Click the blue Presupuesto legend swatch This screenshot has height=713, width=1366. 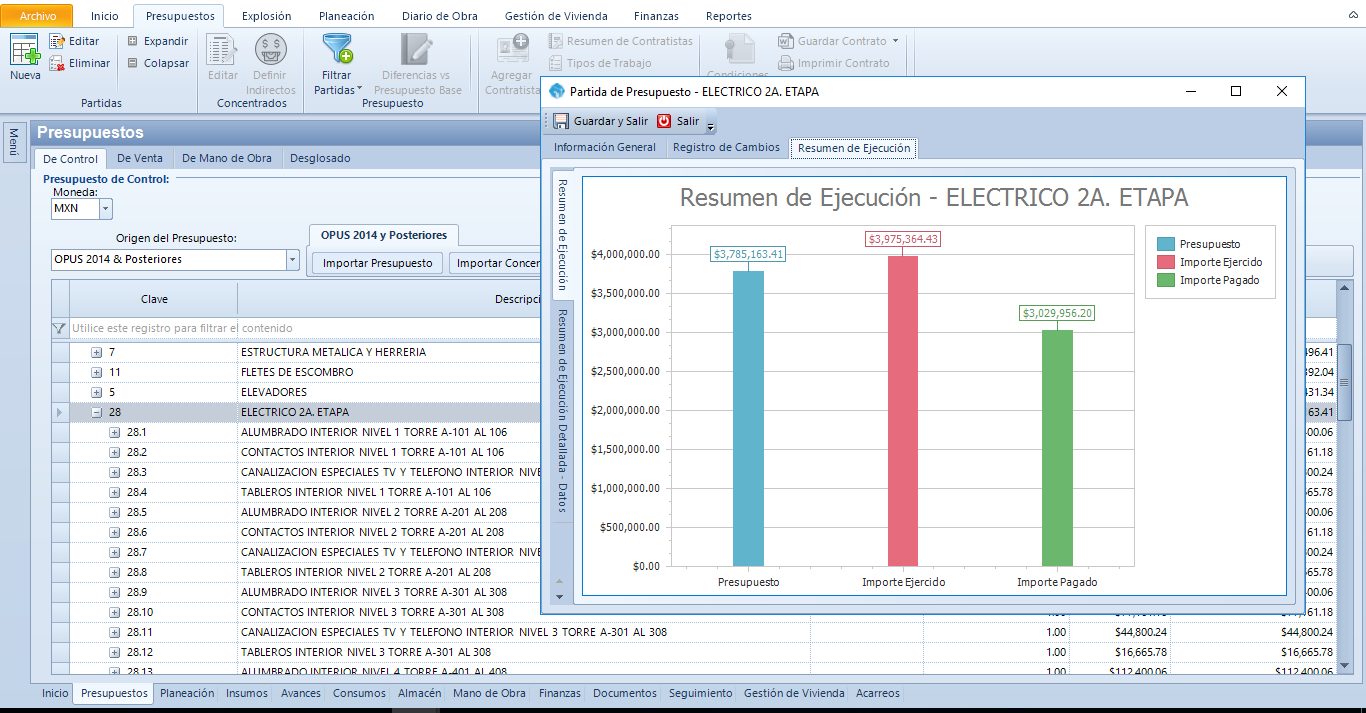click(1165, 244)
